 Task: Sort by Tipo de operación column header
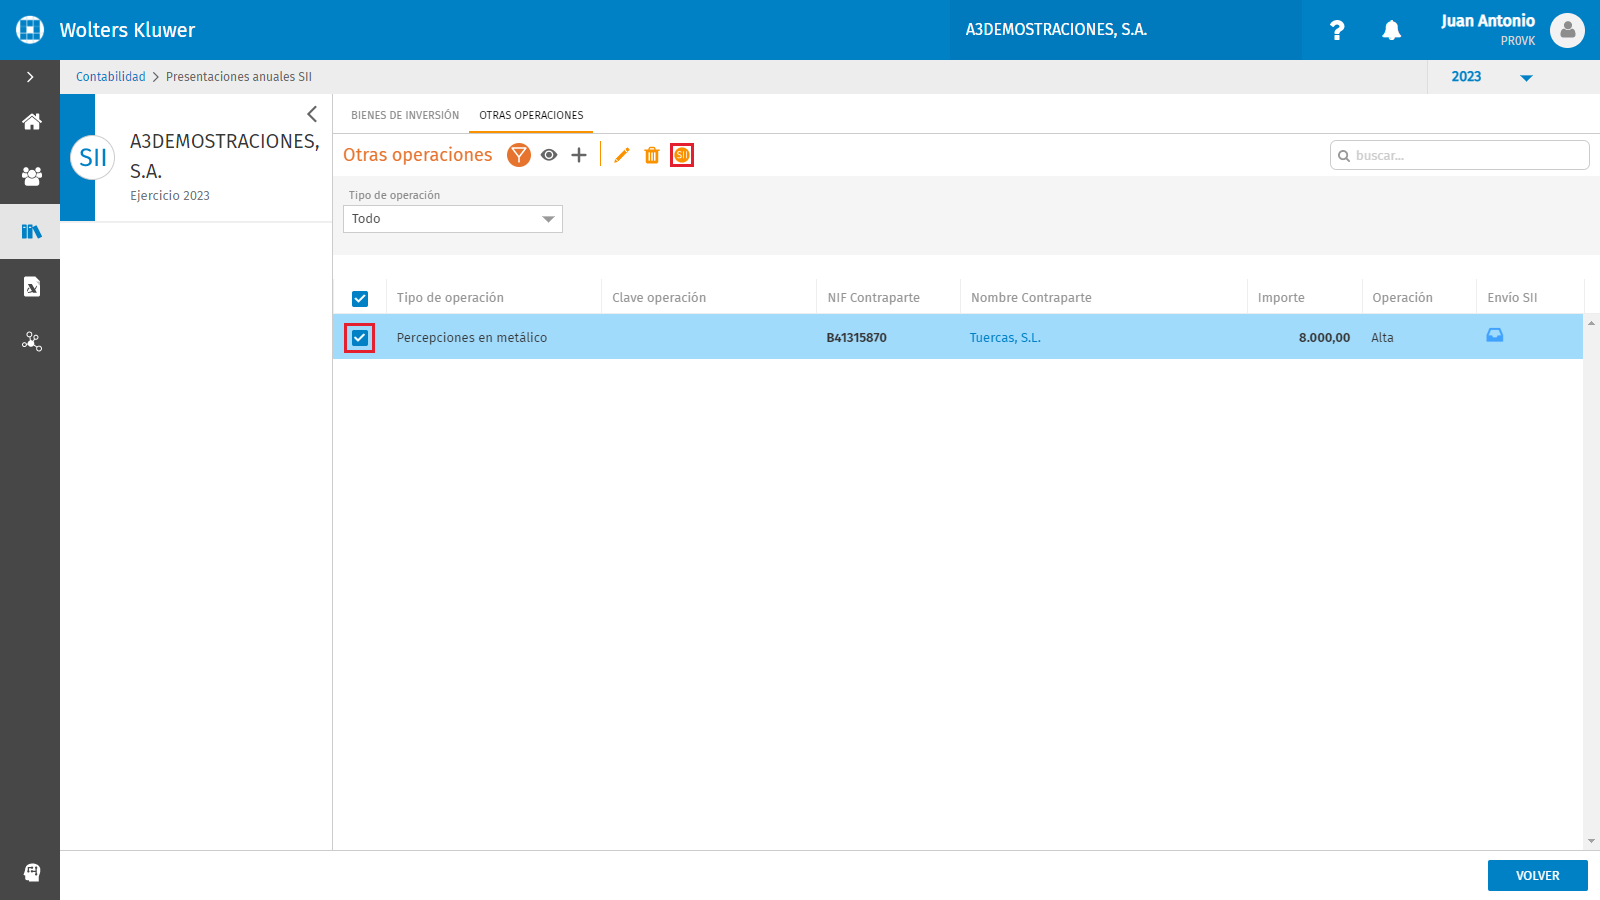click(x=450, y=298)
